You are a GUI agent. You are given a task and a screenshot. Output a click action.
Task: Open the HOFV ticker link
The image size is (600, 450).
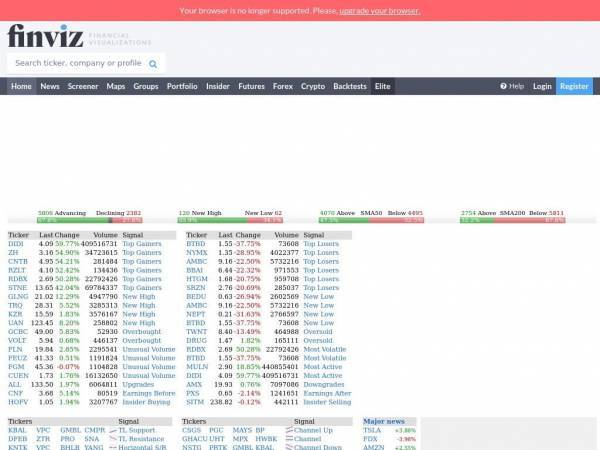[x=18, y=402]
